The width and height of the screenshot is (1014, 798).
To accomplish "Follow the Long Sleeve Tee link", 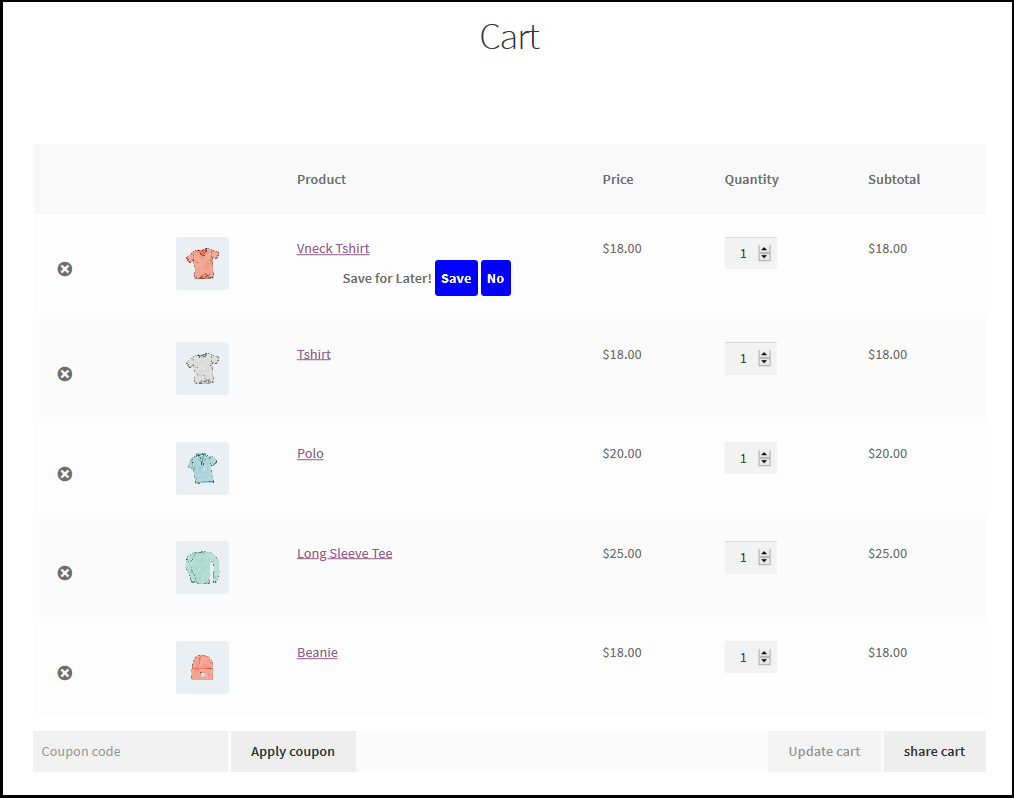I will [344, 553].
